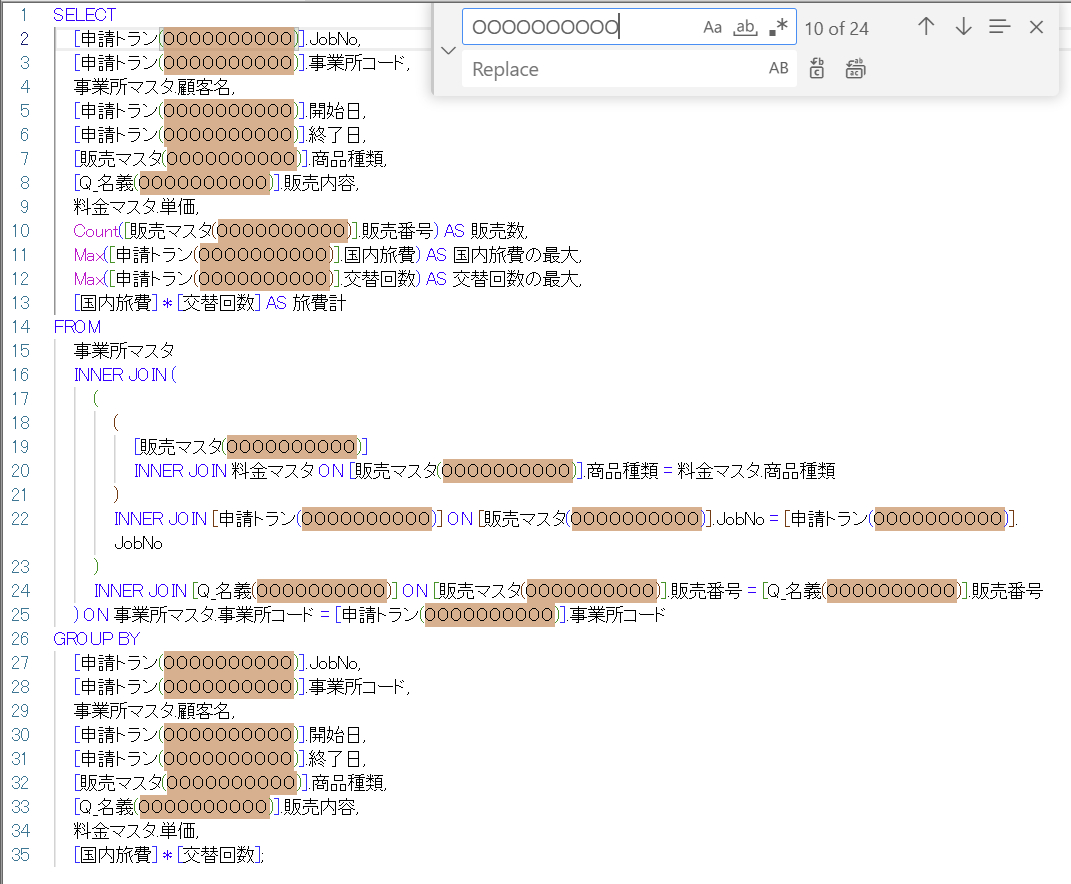The image size is (1071, 884).
Task: Click wrapped 'JobNo' text under line 22
Action: tap(138, 542)
